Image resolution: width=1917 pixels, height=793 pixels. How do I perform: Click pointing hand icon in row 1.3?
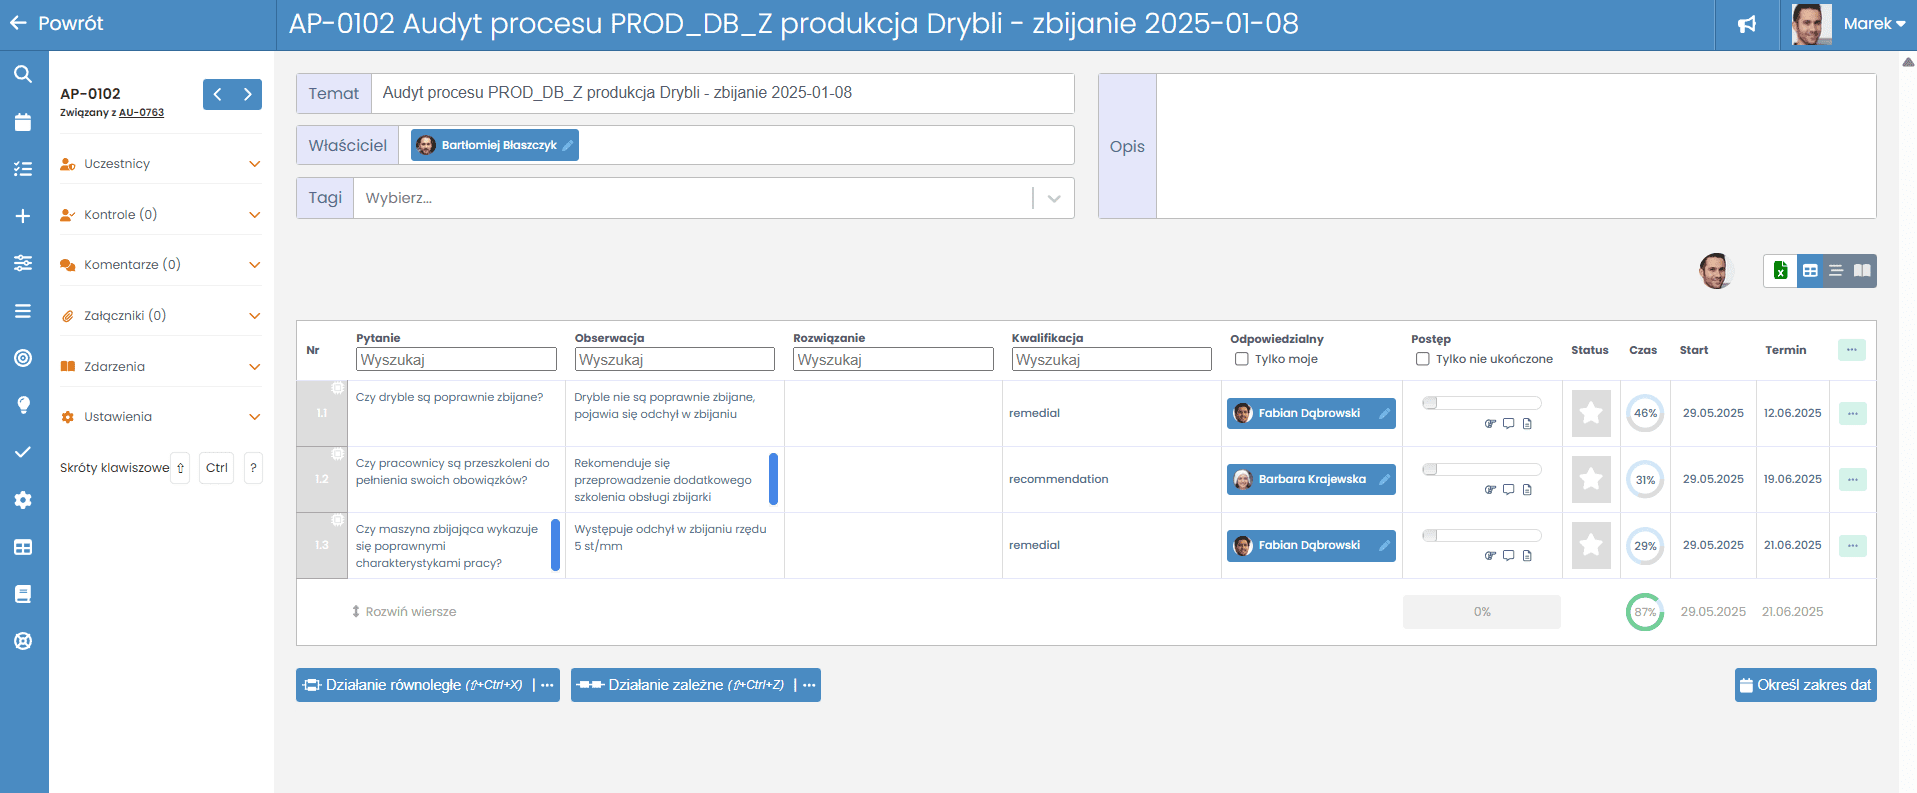tap(1490, 556)
